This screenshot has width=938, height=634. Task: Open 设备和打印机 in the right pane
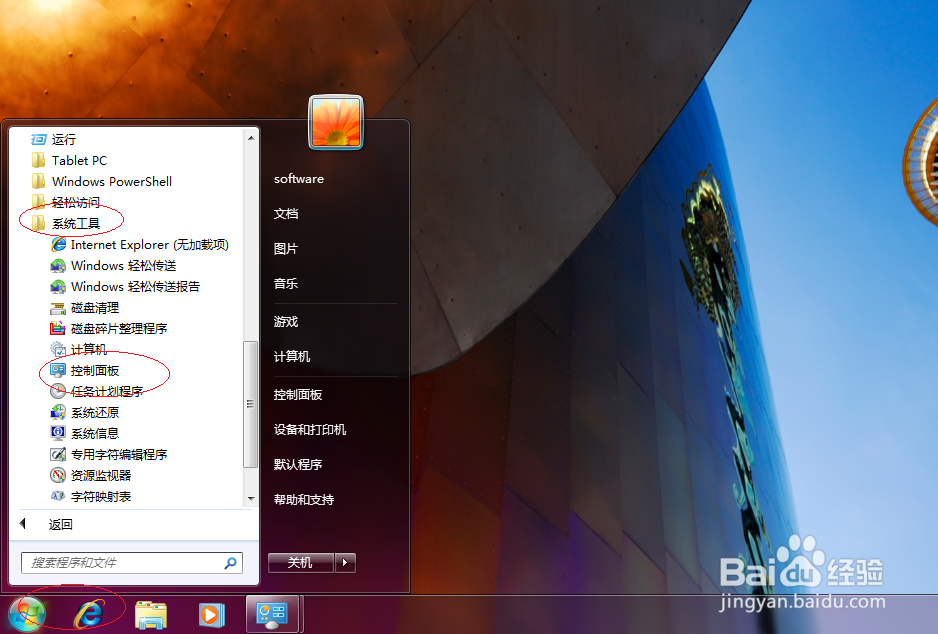[x=310, y=429]
